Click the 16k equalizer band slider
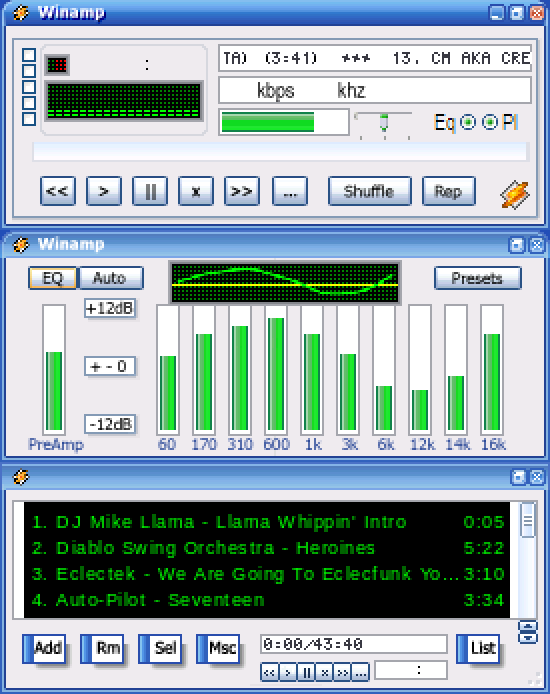550x694 pixels. 492,369
